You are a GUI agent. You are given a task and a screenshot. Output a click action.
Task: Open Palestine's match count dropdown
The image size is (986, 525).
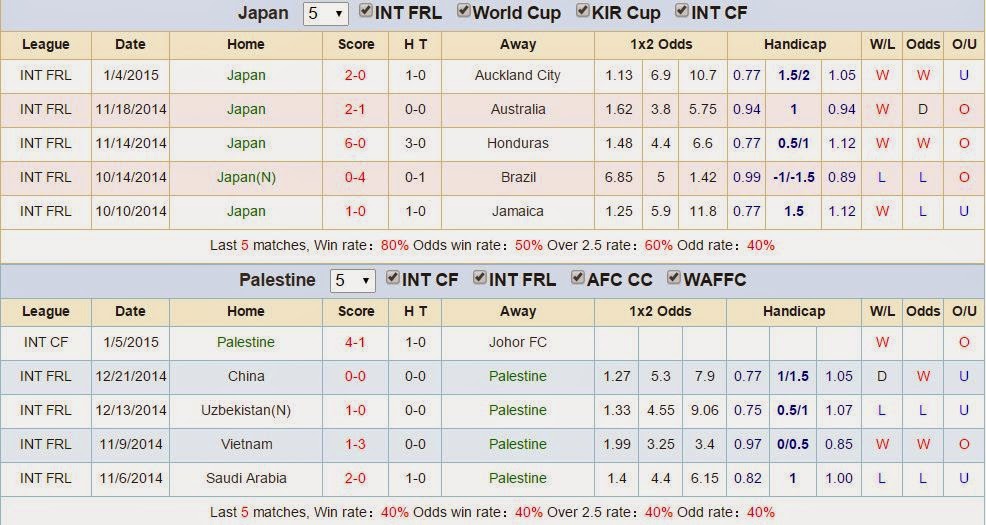click(352, 280)
